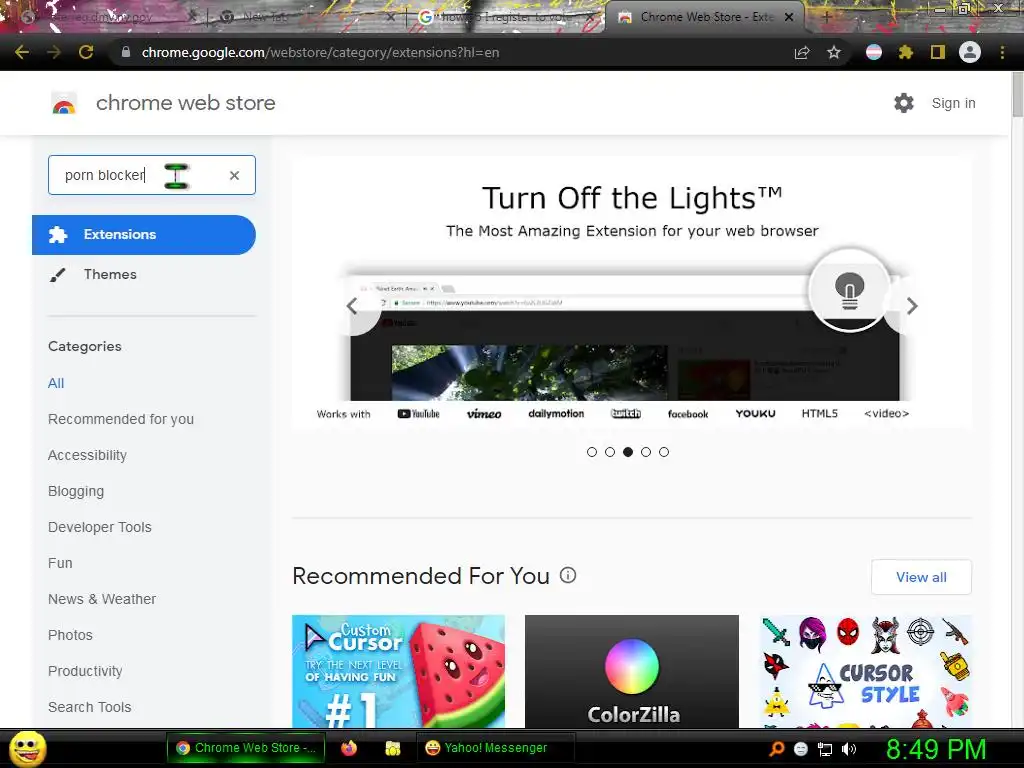Launch Firefox from the taskbar
Image resolution: width=1024 pixels, height=768 pixels.
click(x=349, y=748)
